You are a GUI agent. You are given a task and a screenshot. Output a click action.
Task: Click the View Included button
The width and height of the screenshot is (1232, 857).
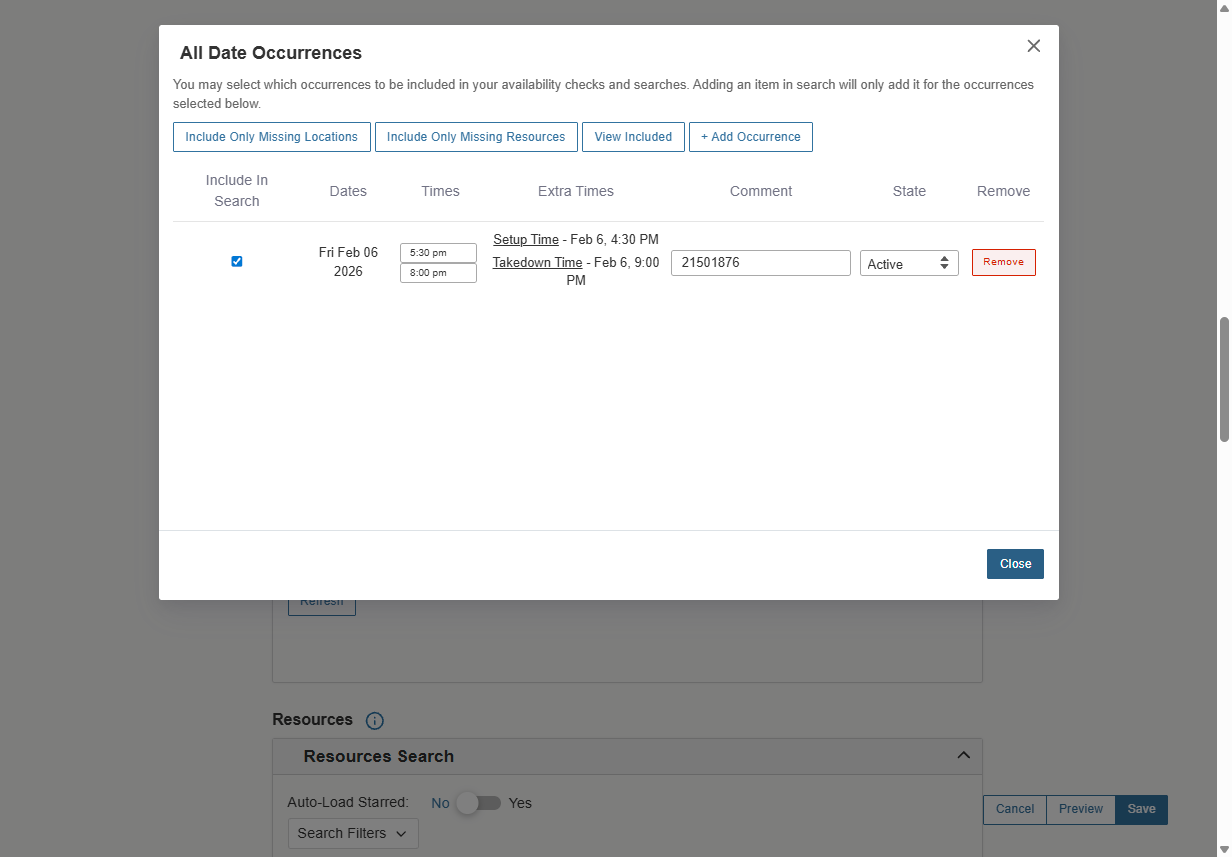click(634, 137)
